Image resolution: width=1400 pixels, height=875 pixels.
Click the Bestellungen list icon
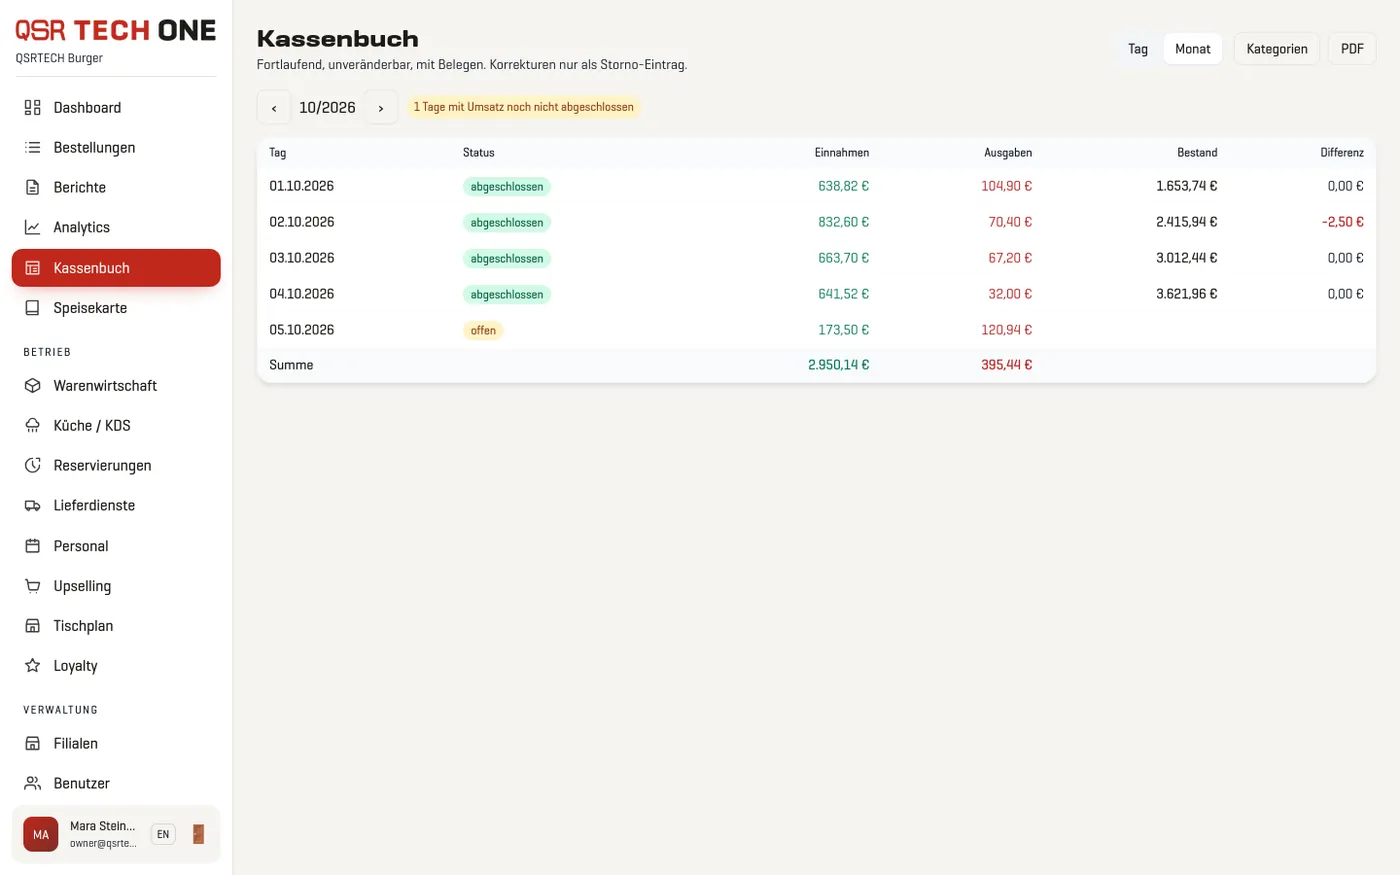click(33, 148)
